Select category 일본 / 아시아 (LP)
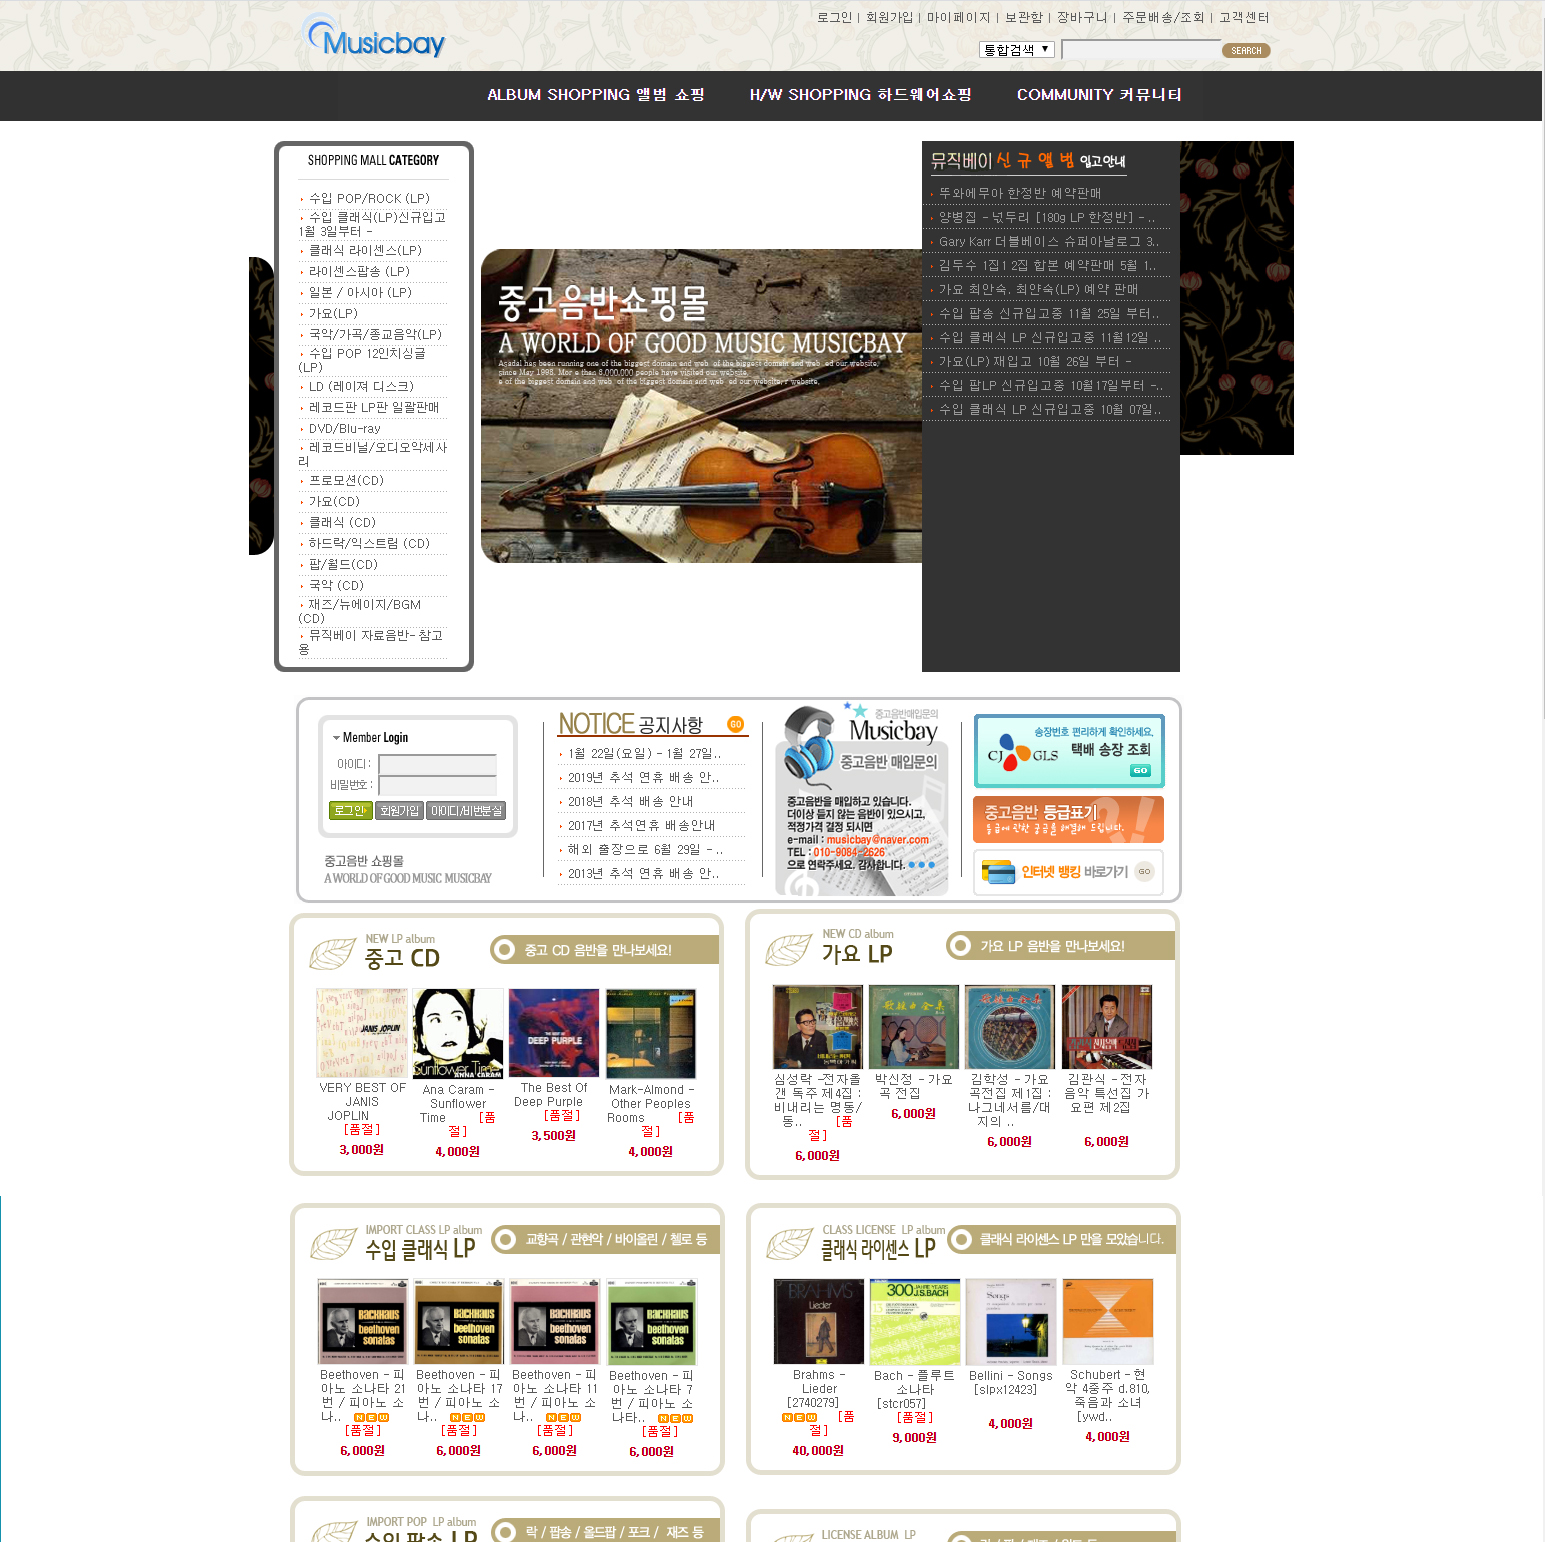This screenshot has height=1542, width=1545. click(360, 292)
